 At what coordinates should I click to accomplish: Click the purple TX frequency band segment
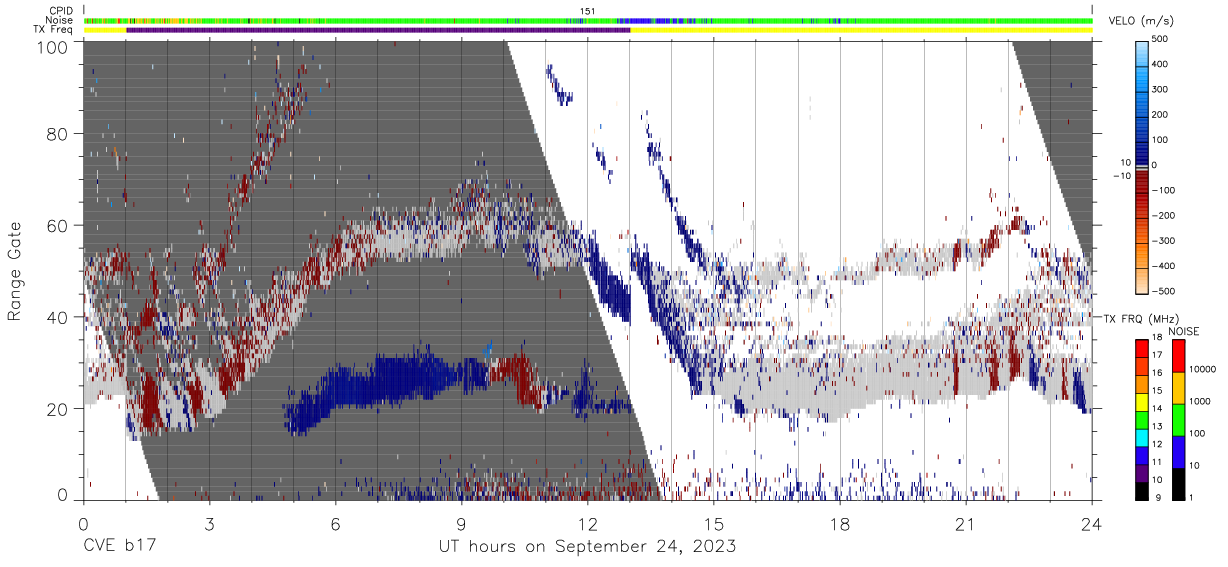click(378, 30)
